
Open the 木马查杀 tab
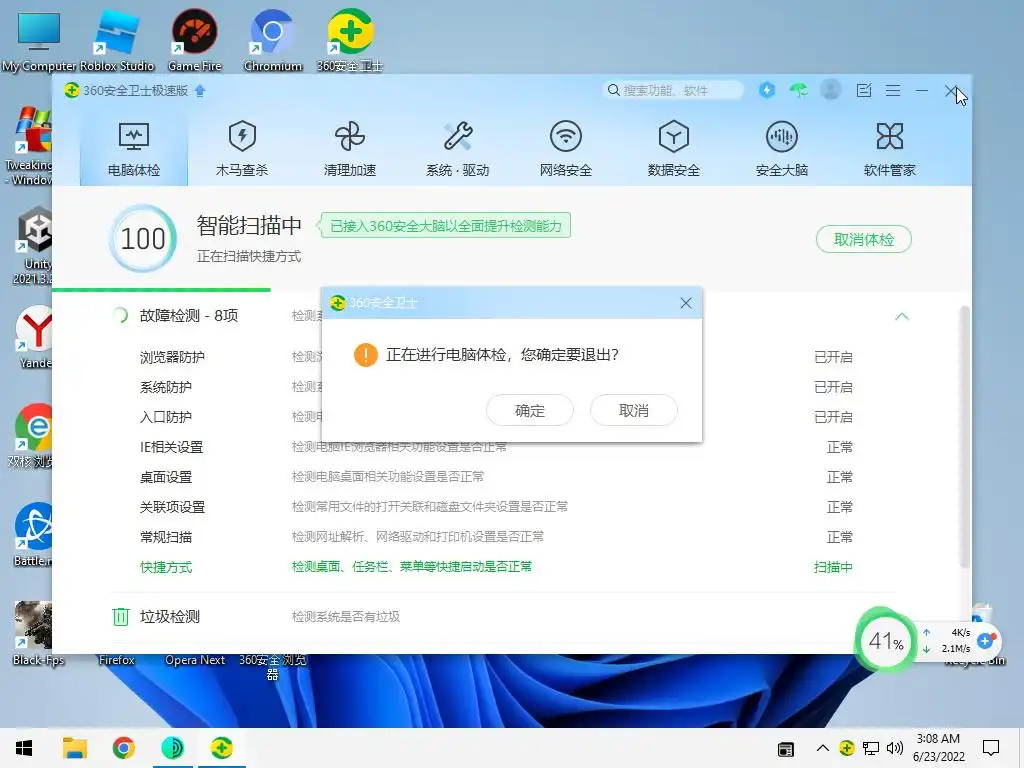(242, 149)
